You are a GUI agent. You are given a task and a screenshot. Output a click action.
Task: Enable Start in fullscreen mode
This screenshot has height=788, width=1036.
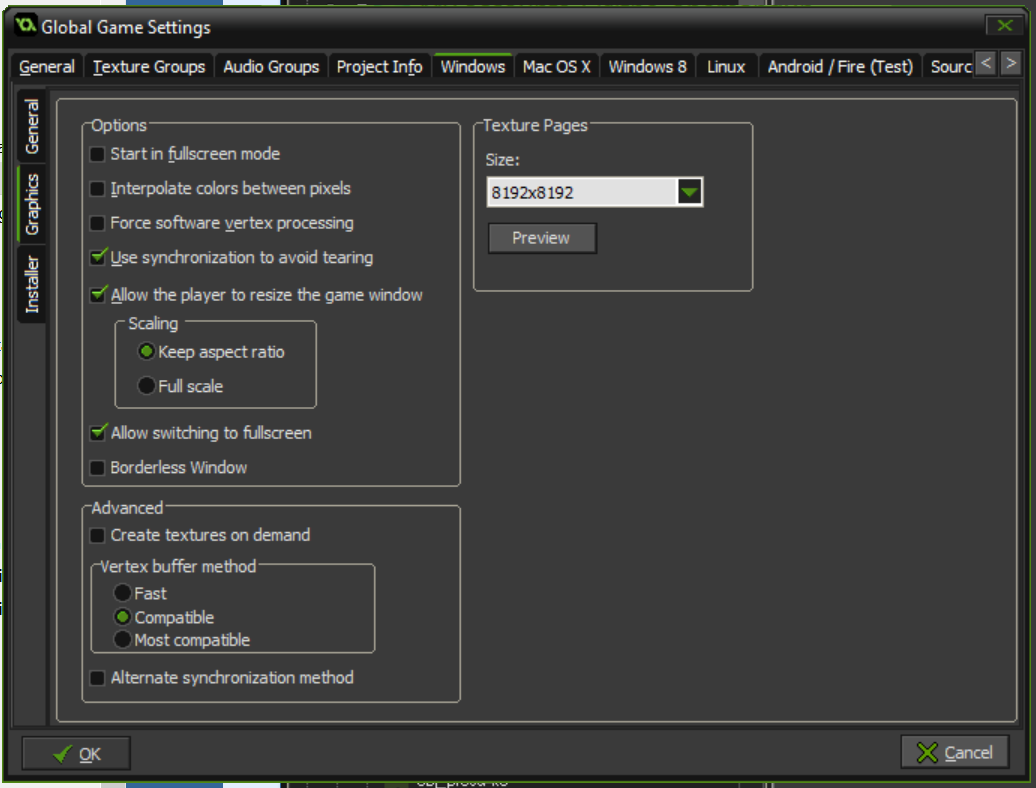pyautogui.click(x=98, y=154)
